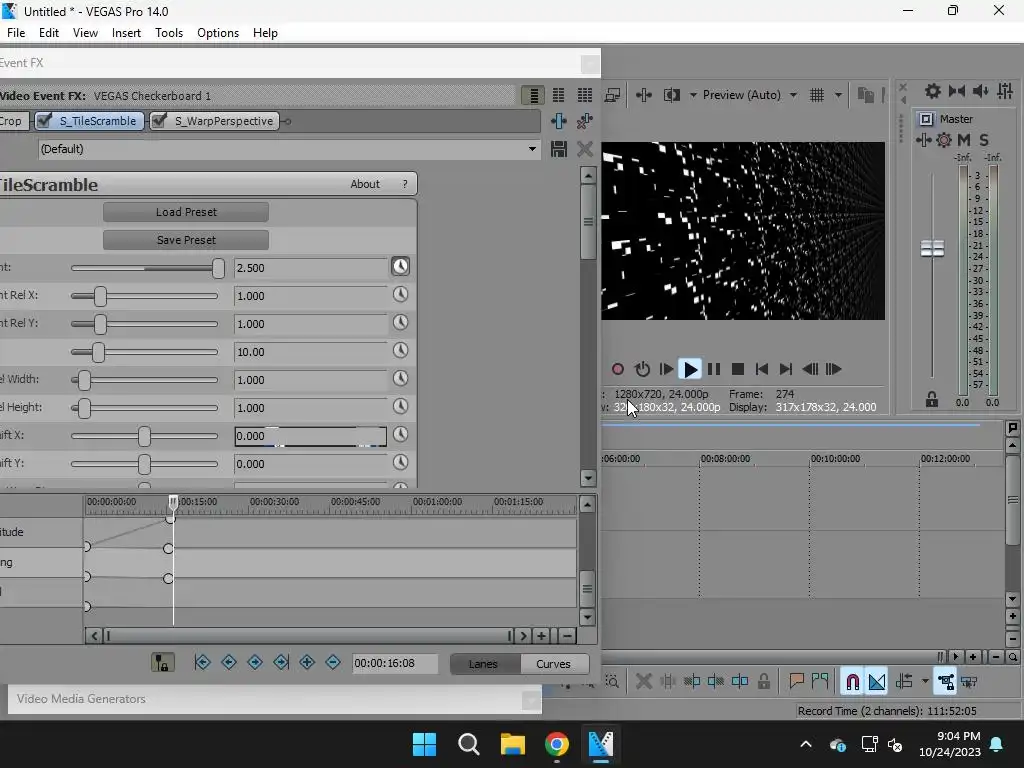Viewport: 1024px width, 768px height.
Task: Click the Play button in preview transport
Action: click(690, 369)
